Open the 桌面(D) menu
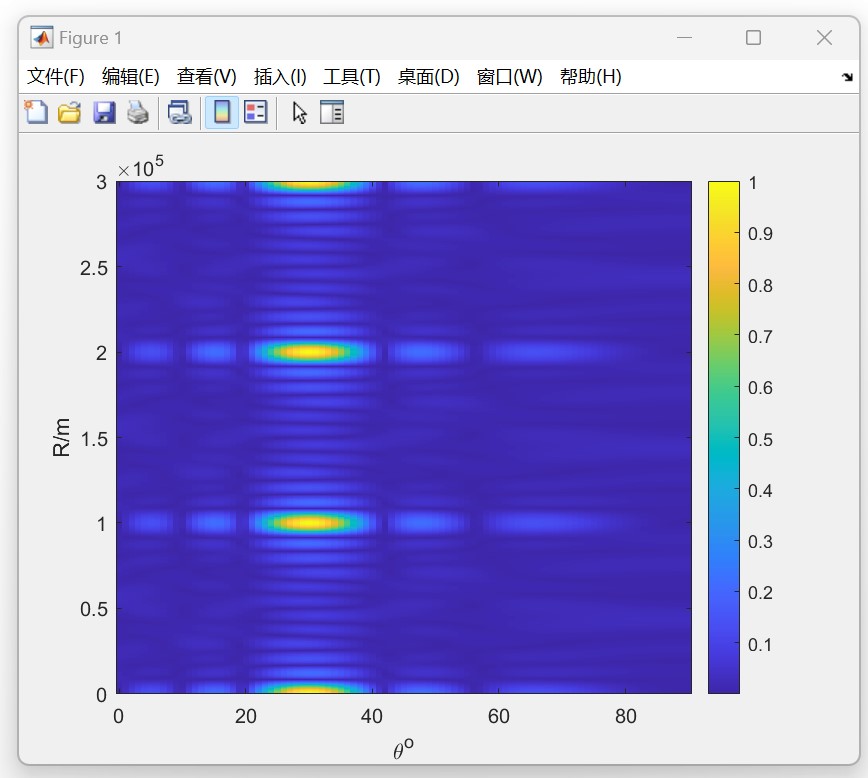Image resolution: width=868 pixels, height=778 pixels. [x=428, y=76]
